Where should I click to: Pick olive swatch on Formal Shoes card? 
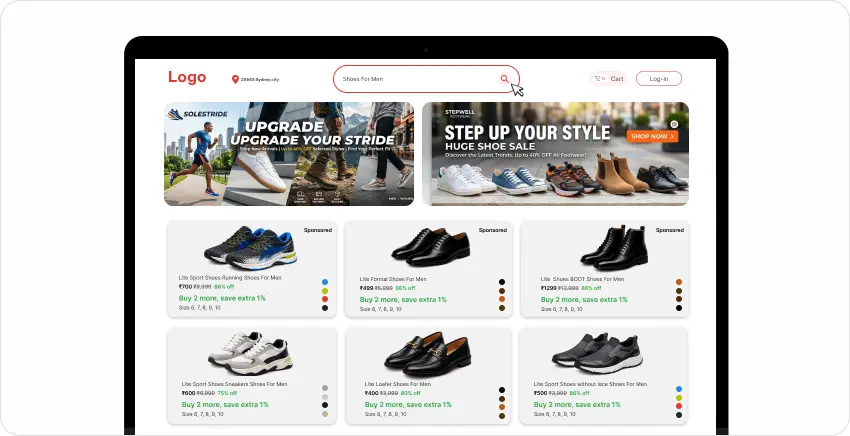502,307
